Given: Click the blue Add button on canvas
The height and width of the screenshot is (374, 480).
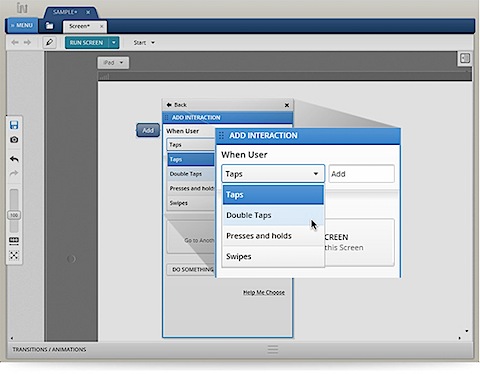Looking at the screenshot, I should tap(148, 130).
